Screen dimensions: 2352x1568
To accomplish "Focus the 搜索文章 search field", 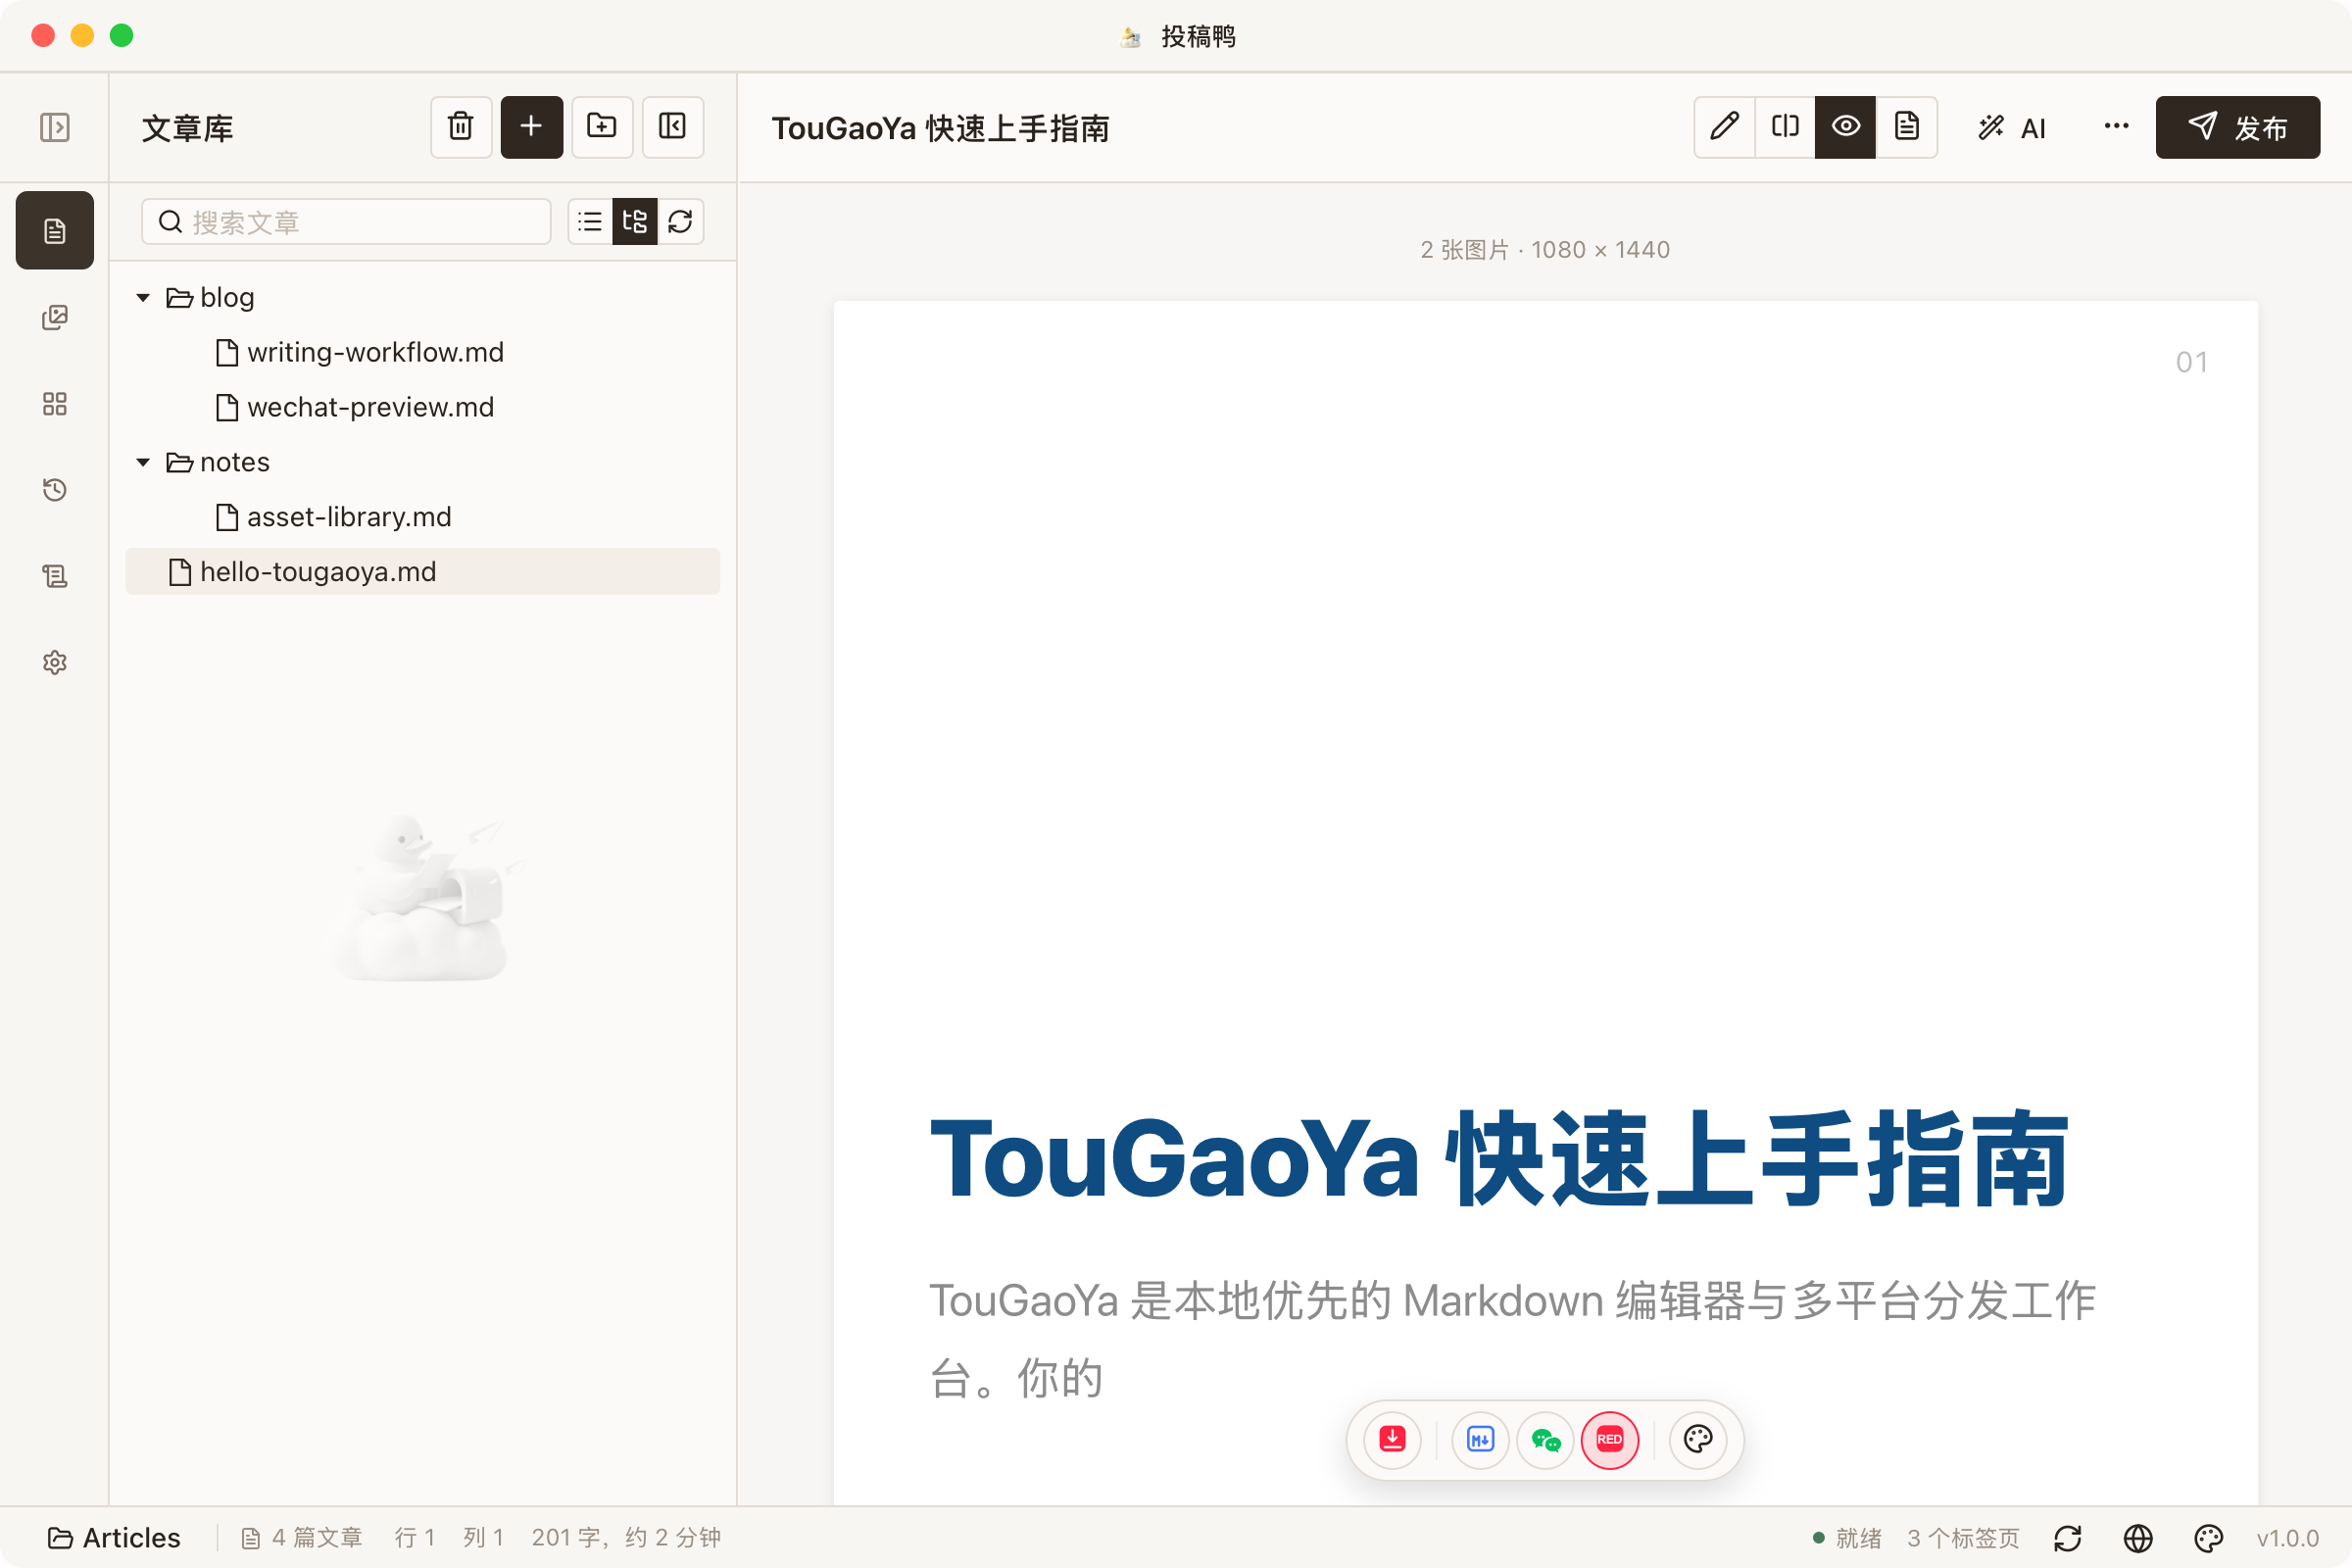I will pyautogui.click(x=346, y=221).
